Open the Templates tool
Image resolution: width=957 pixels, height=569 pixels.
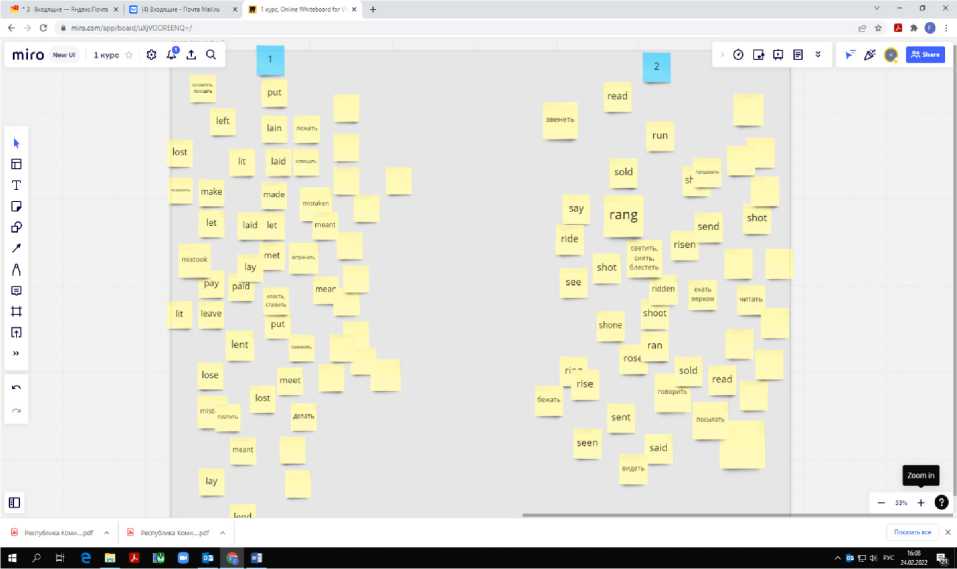[16, 164]
